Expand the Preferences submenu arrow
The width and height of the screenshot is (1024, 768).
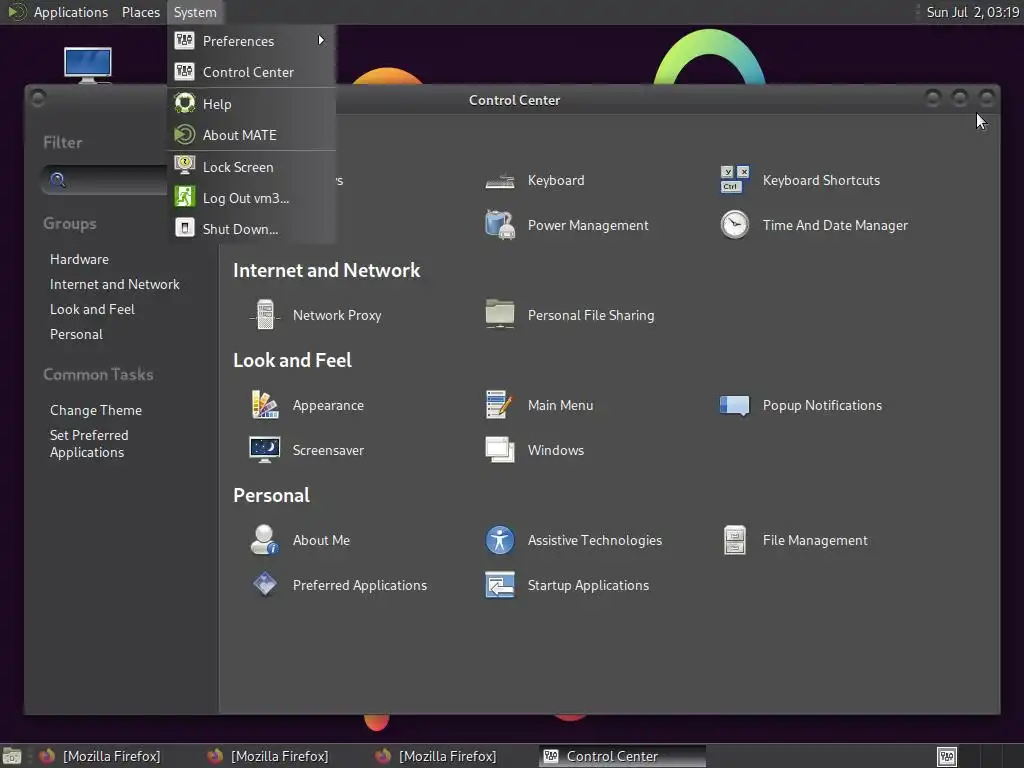pos(321,40)
